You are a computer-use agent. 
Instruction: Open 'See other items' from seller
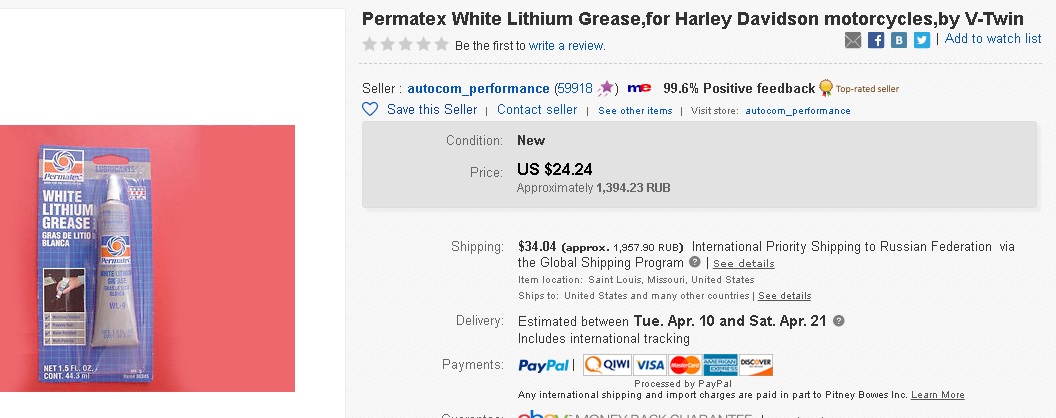point(635,111)
